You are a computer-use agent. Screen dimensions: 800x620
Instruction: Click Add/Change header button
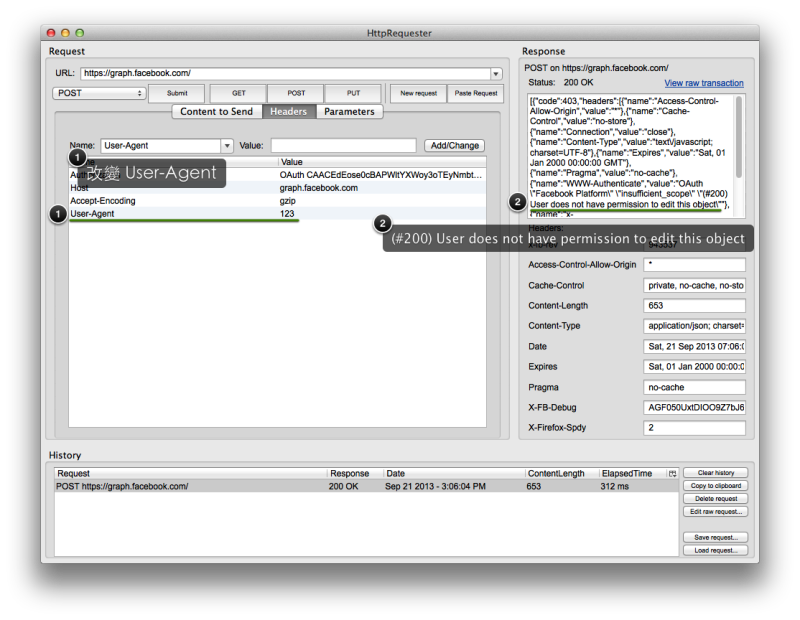coord(455,146)
